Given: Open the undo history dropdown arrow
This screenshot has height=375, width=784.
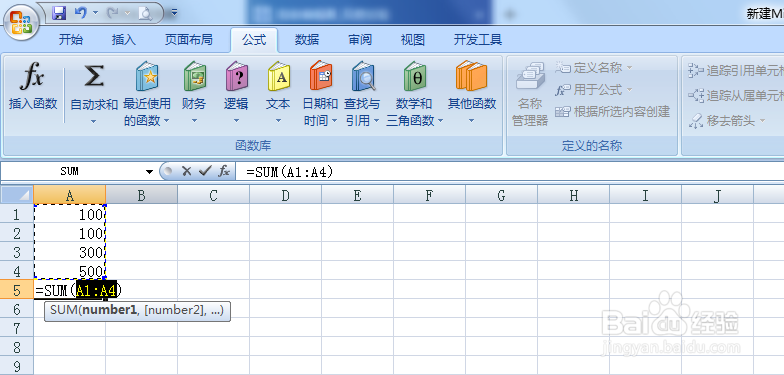Looking at the screenshot, I should point(95,12).
